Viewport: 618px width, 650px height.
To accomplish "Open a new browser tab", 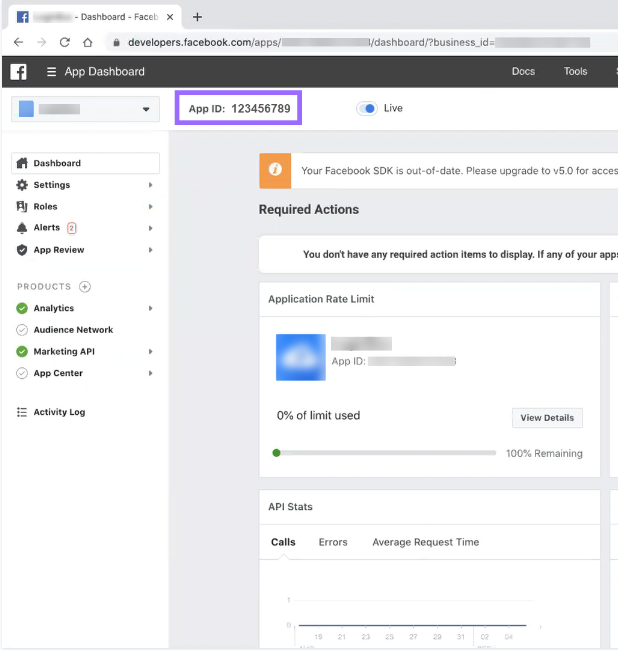I will click(x=197, y=17).
